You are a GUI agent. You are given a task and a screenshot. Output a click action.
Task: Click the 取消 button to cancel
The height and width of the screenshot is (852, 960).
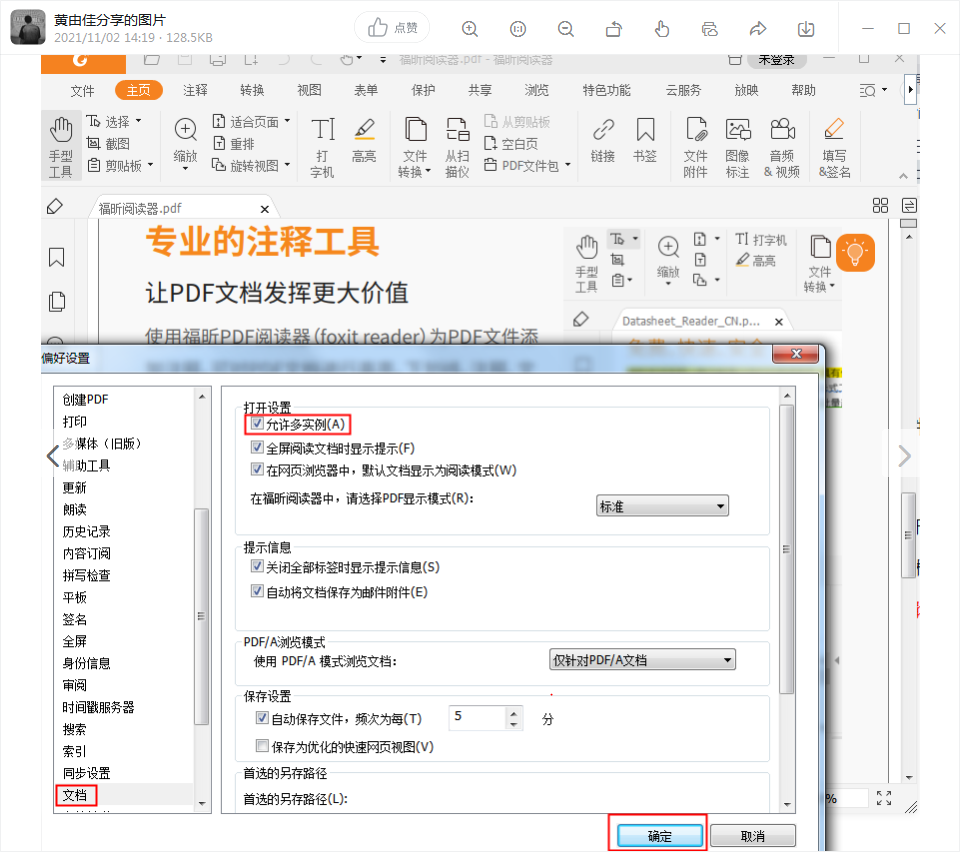point(753,834)
